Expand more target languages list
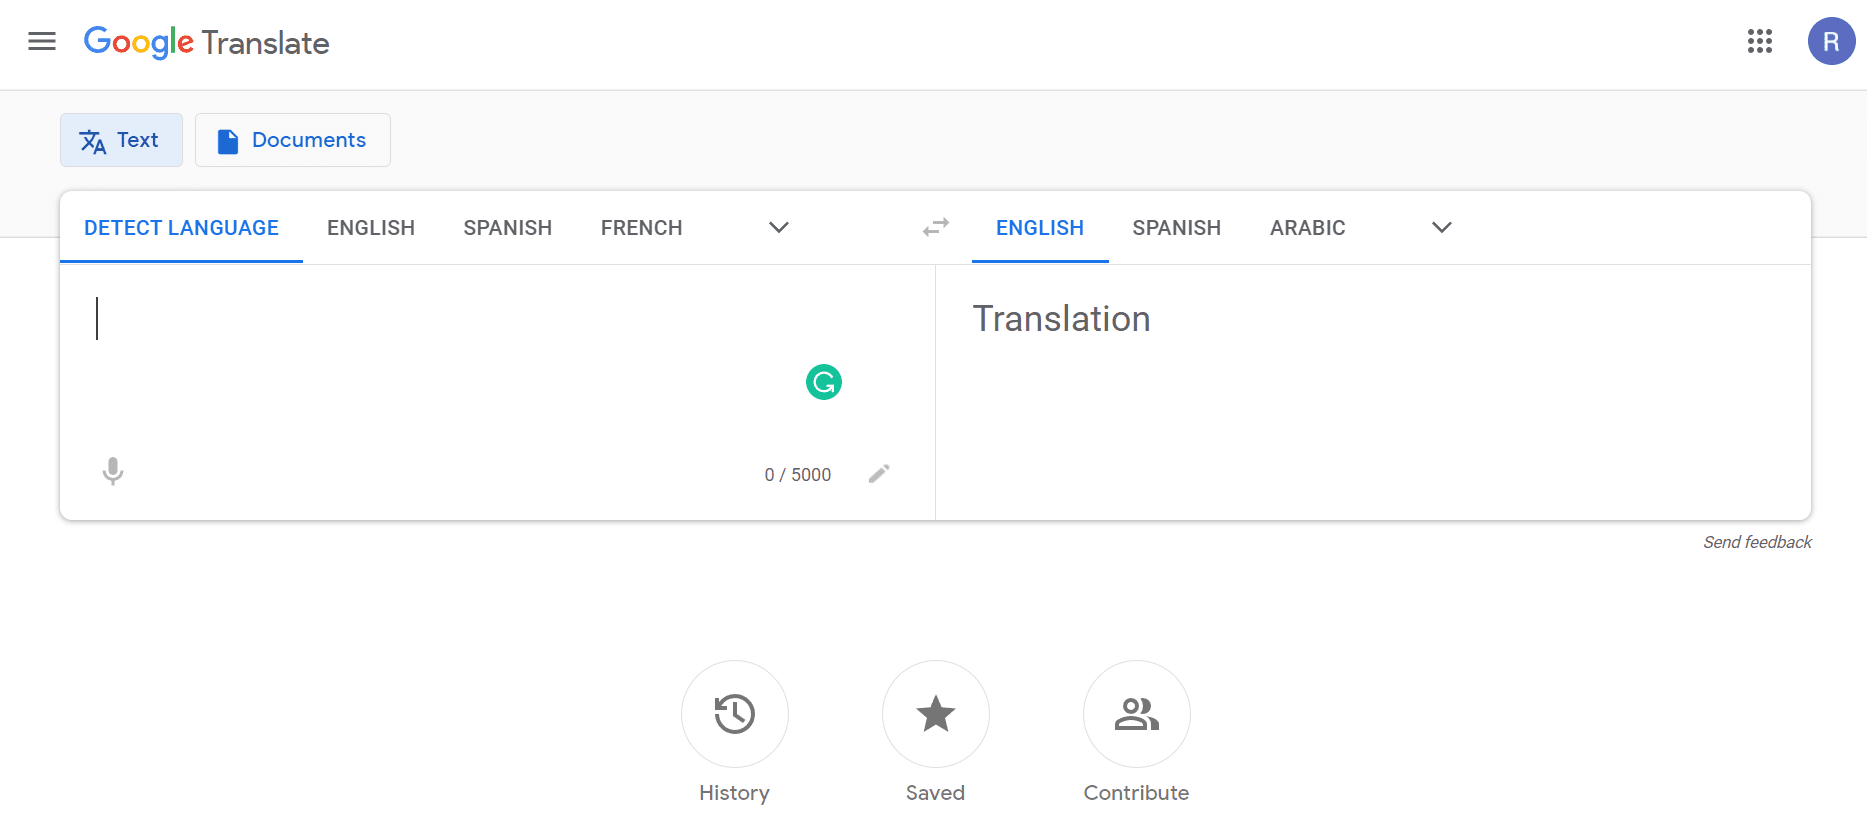1867x836 pixels. click(1442, 228)
